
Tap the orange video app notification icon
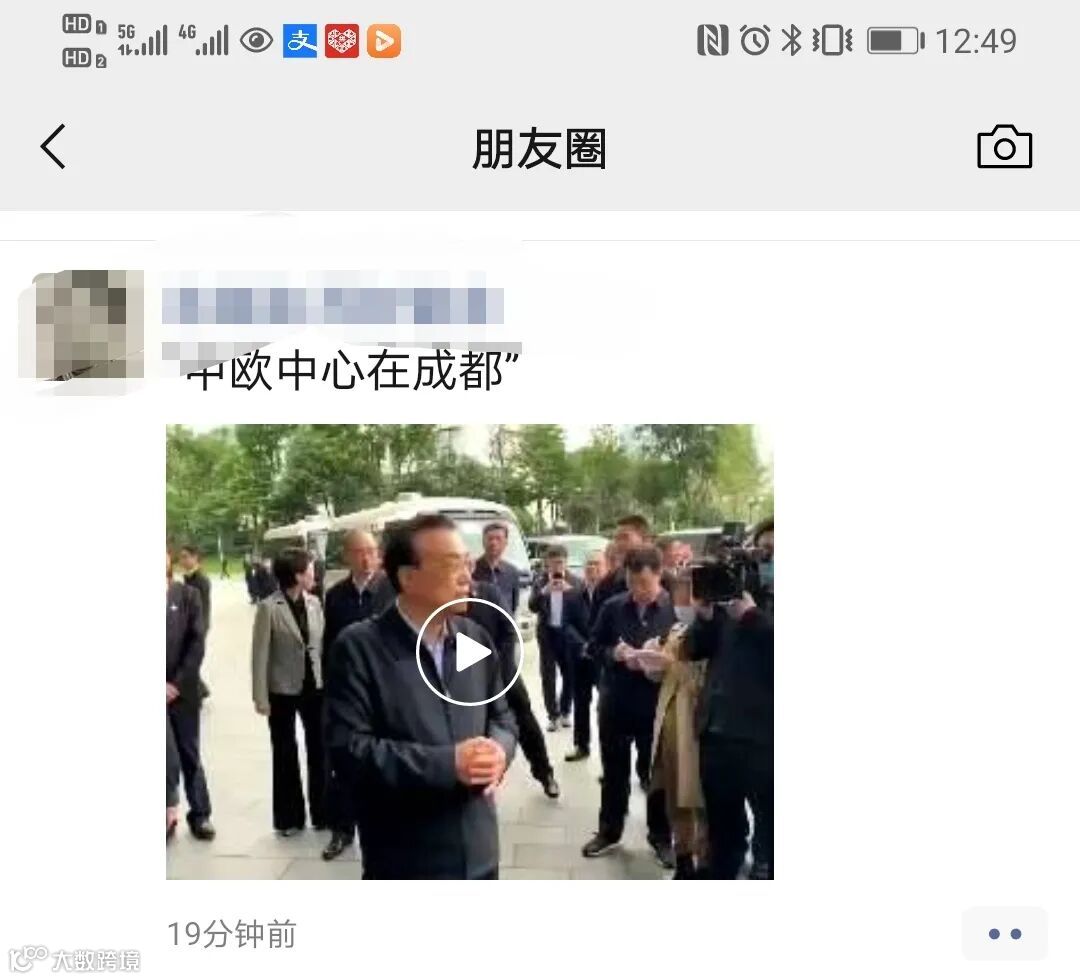(x=384, y=41)
